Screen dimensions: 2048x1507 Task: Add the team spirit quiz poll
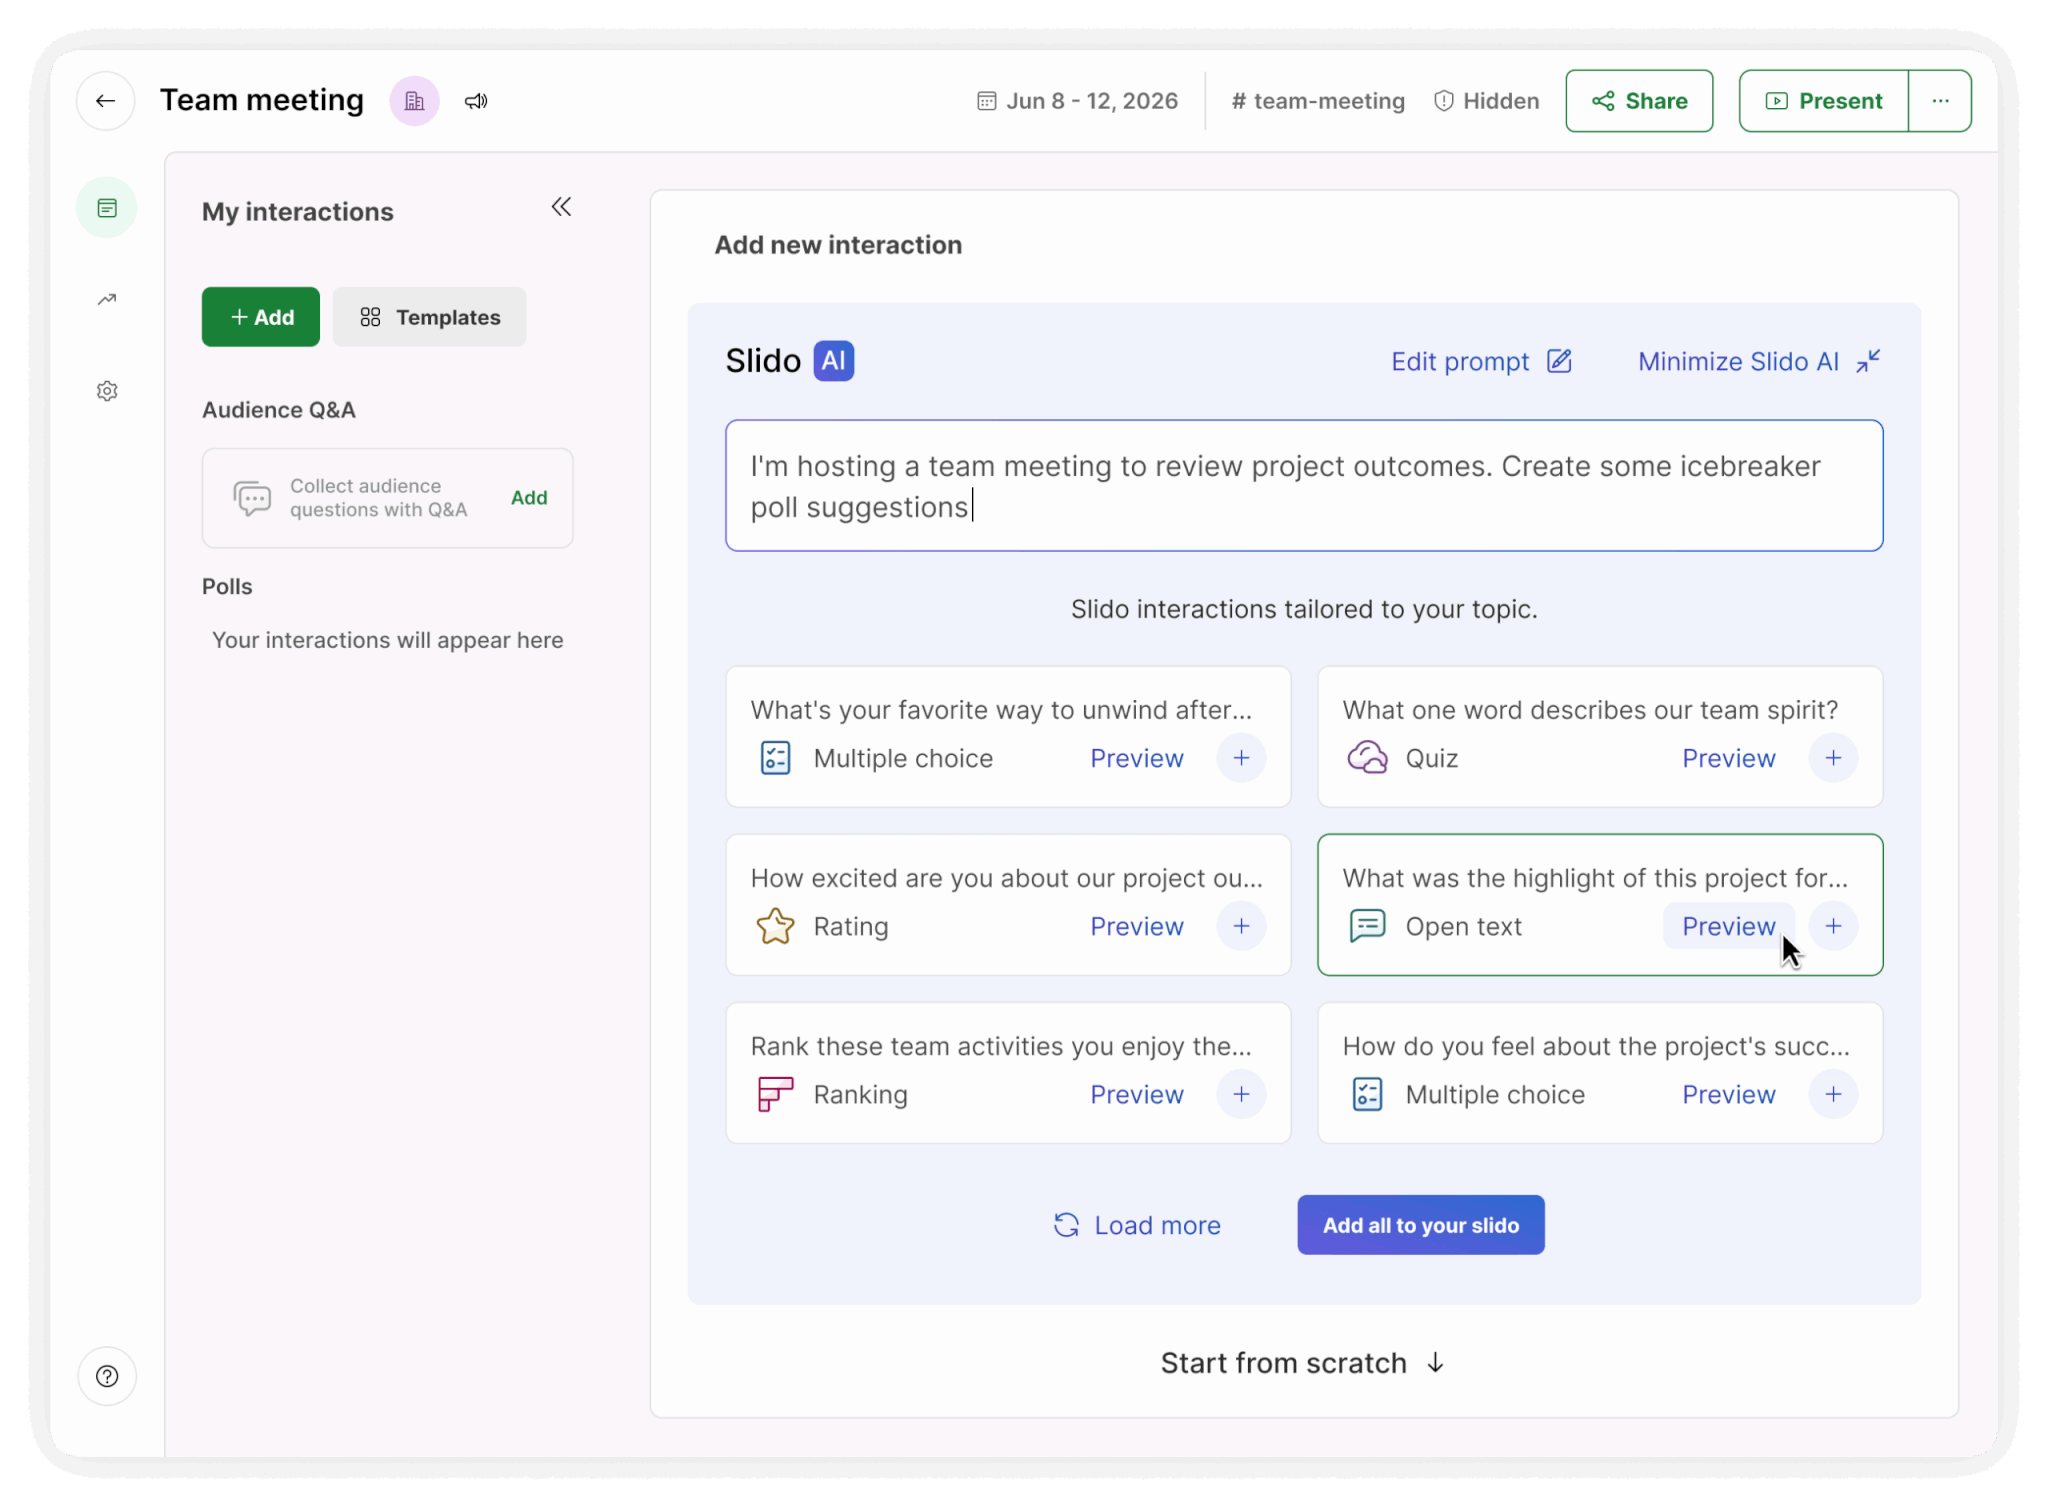(1833, 758)
